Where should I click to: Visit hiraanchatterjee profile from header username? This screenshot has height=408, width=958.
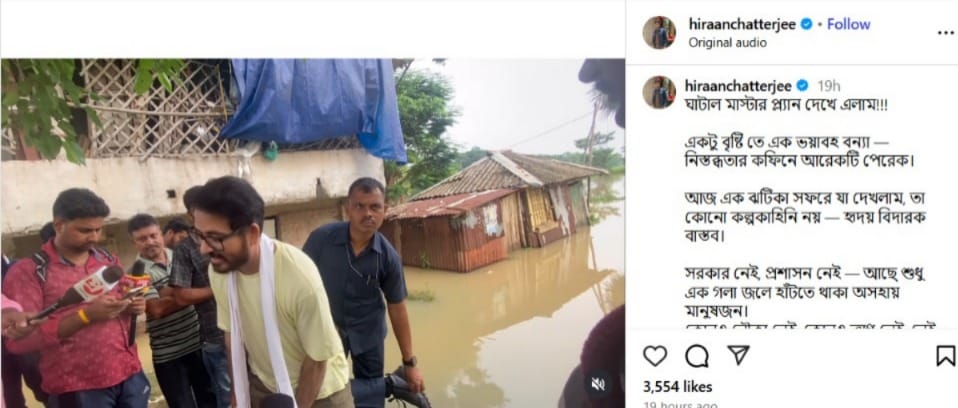click(742, 24)
